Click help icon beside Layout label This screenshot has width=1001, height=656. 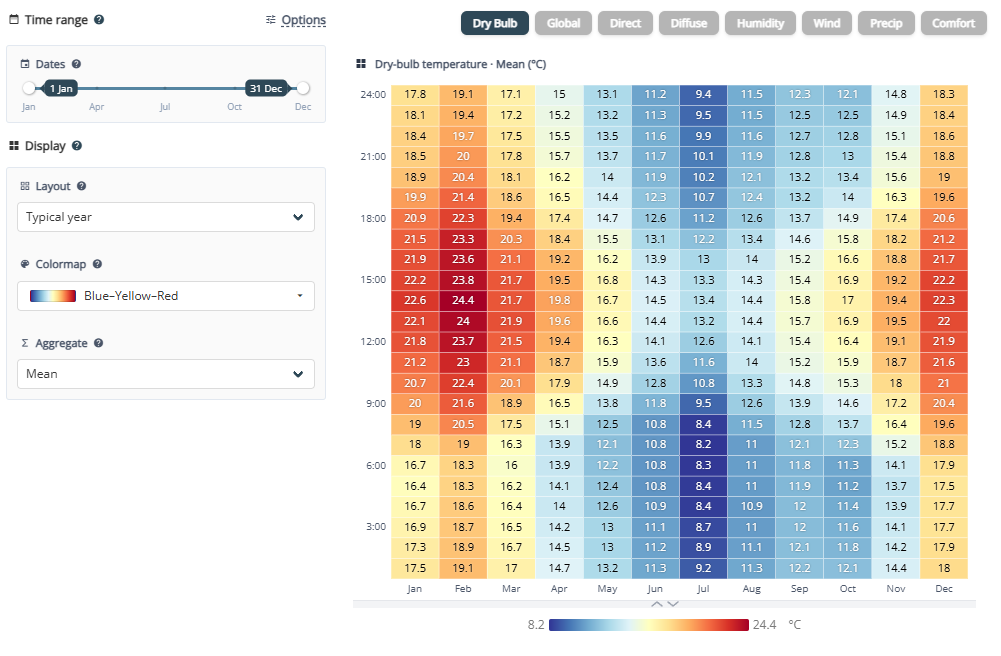point(81,186)
